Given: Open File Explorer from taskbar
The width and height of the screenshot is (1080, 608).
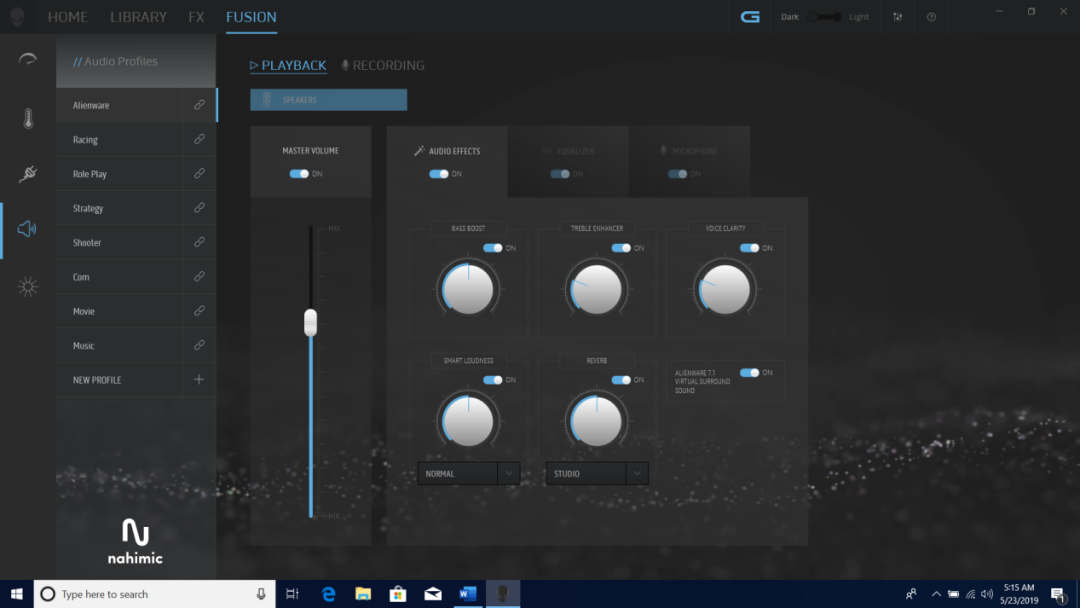Looking at the screenshot, I should point(363,594).
